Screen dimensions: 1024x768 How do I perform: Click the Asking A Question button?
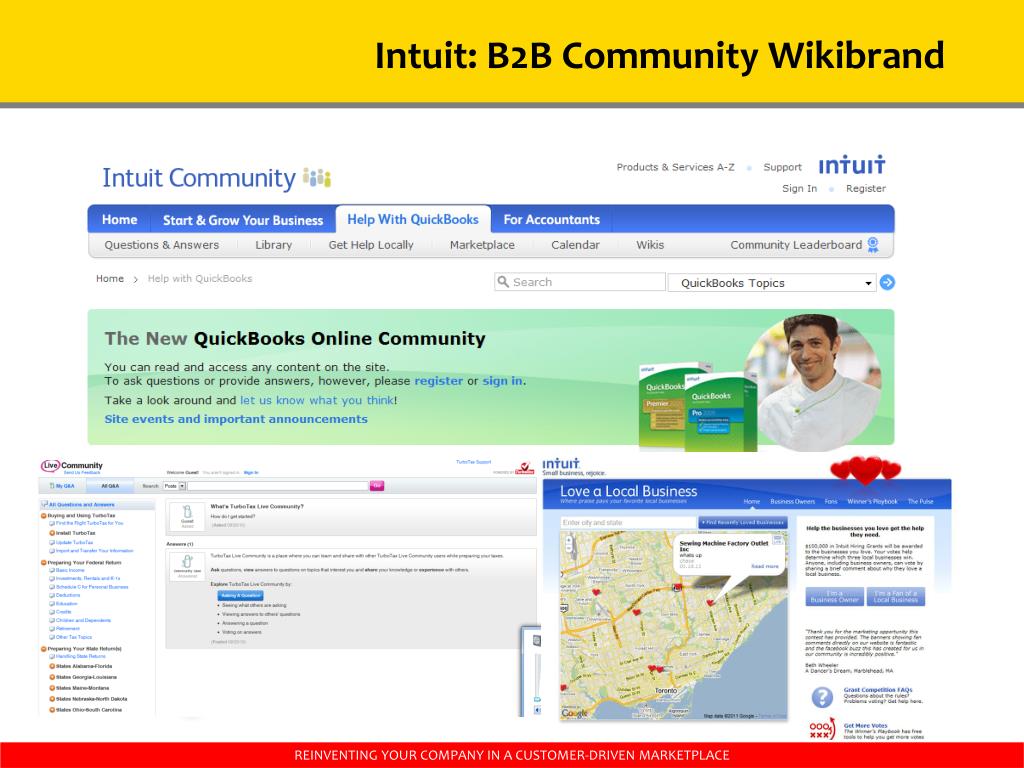point(240,596)
